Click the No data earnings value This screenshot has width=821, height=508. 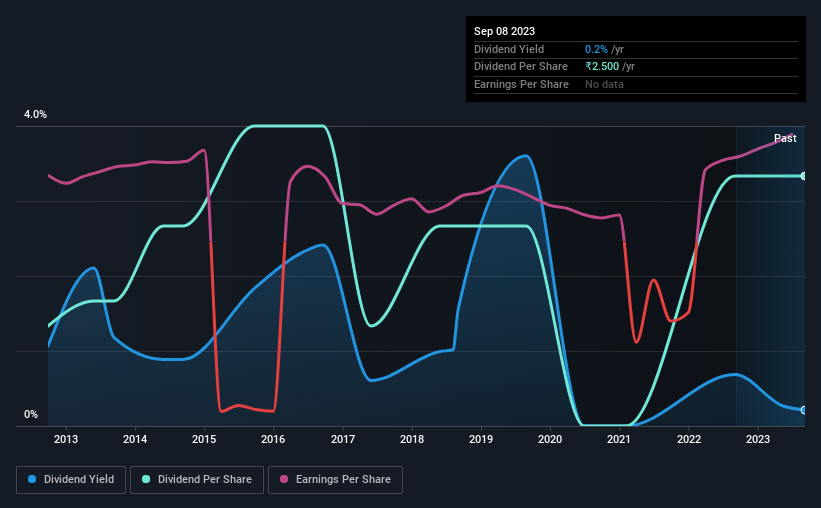(604, 84)
